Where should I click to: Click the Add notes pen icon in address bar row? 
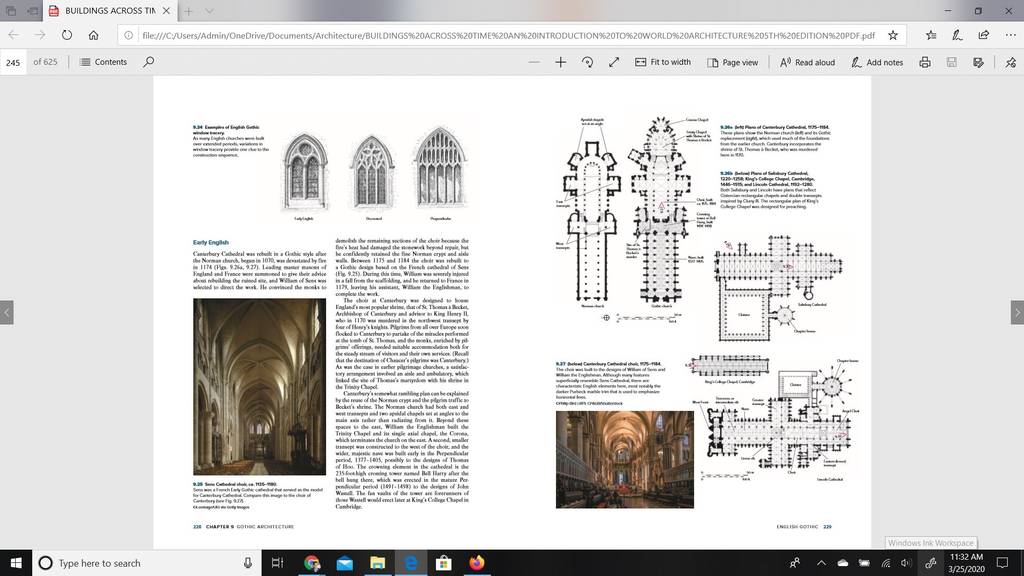(957, 35)
